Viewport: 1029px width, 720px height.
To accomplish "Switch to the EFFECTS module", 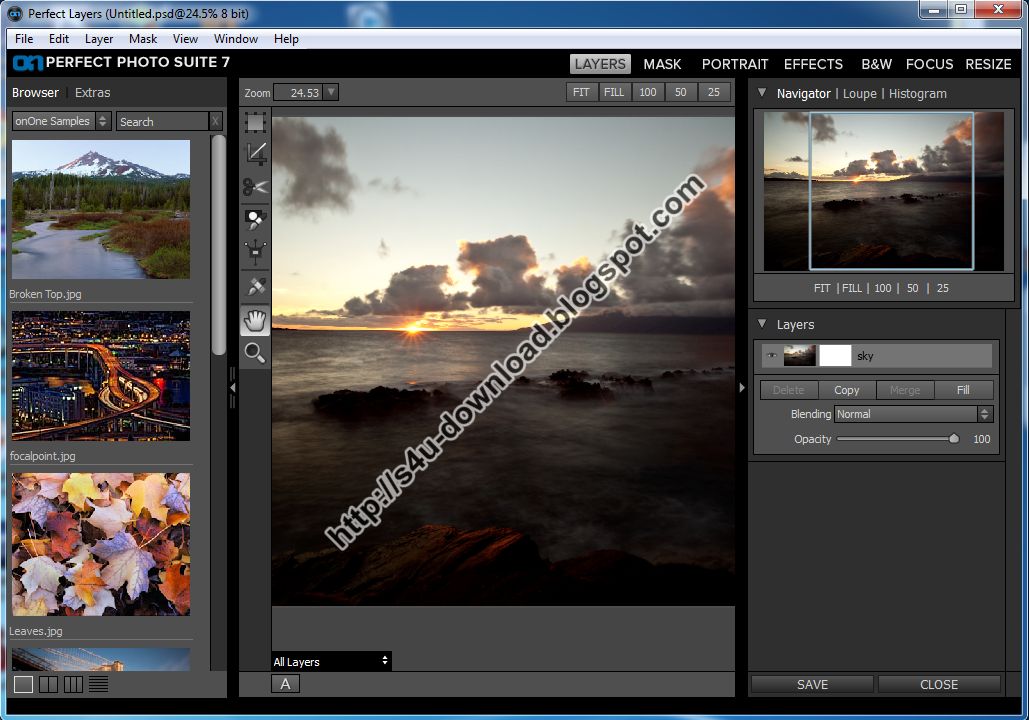I will point(813,64).
